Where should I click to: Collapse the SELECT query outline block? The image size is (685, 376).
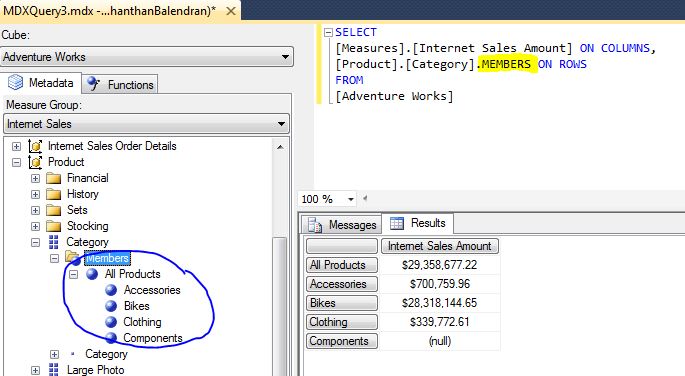[x=328, y=32]
